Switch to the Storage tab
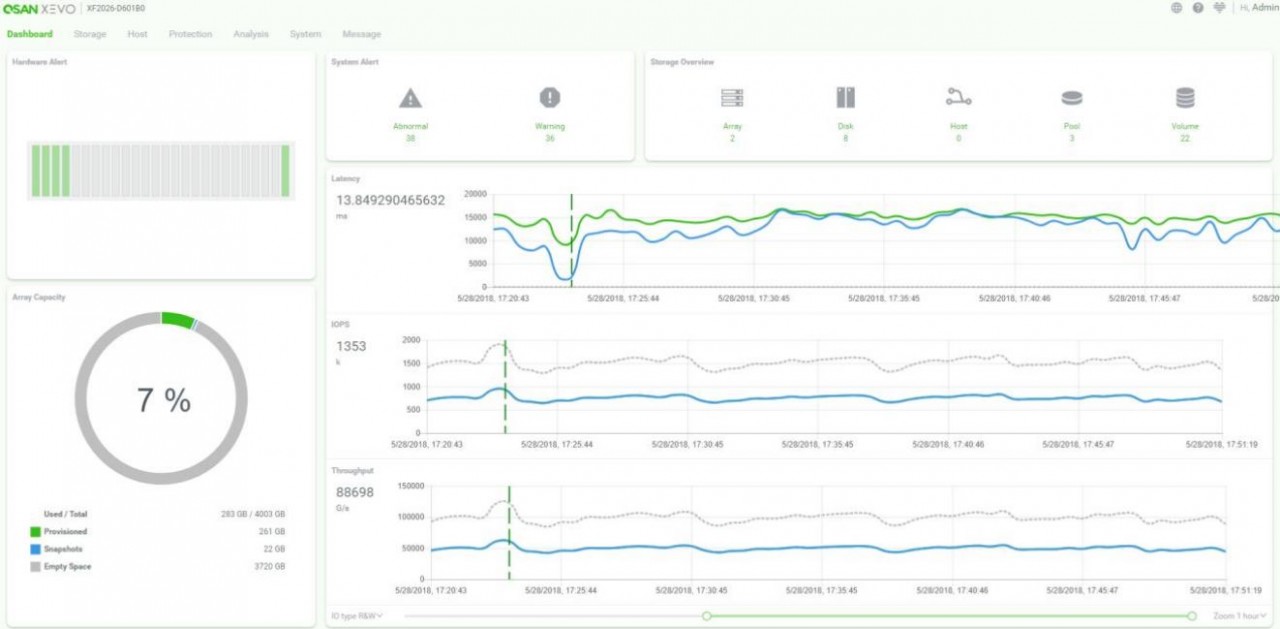 (x=89, y=34)
